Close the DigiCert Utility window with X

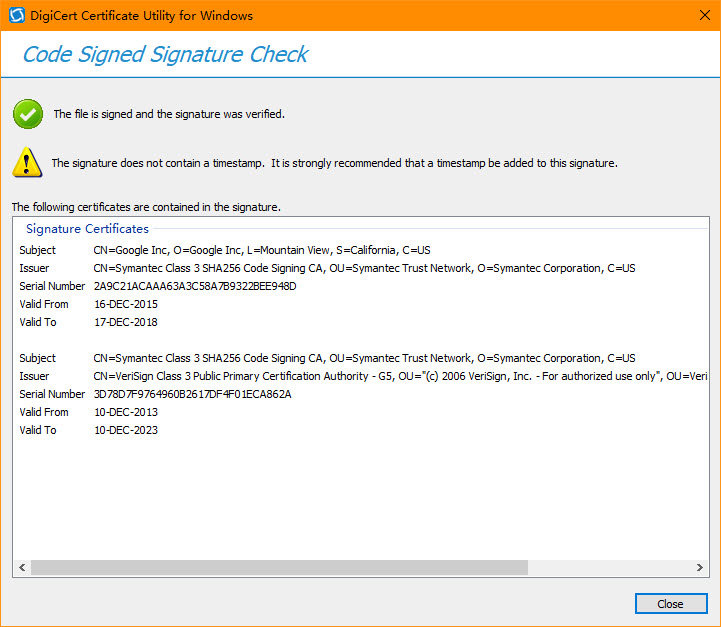(x=704, y=15)
